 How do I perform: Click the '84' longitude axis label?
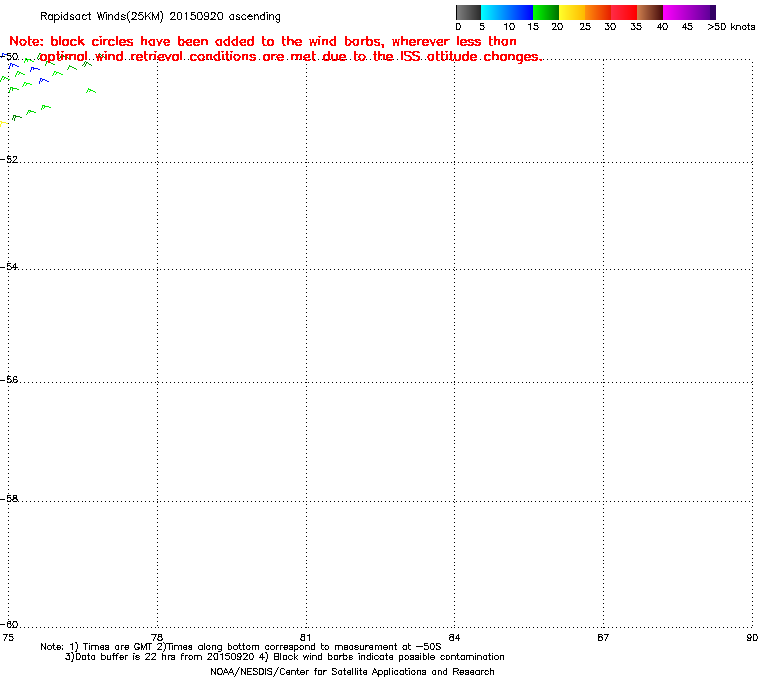[x=454, y=637]
